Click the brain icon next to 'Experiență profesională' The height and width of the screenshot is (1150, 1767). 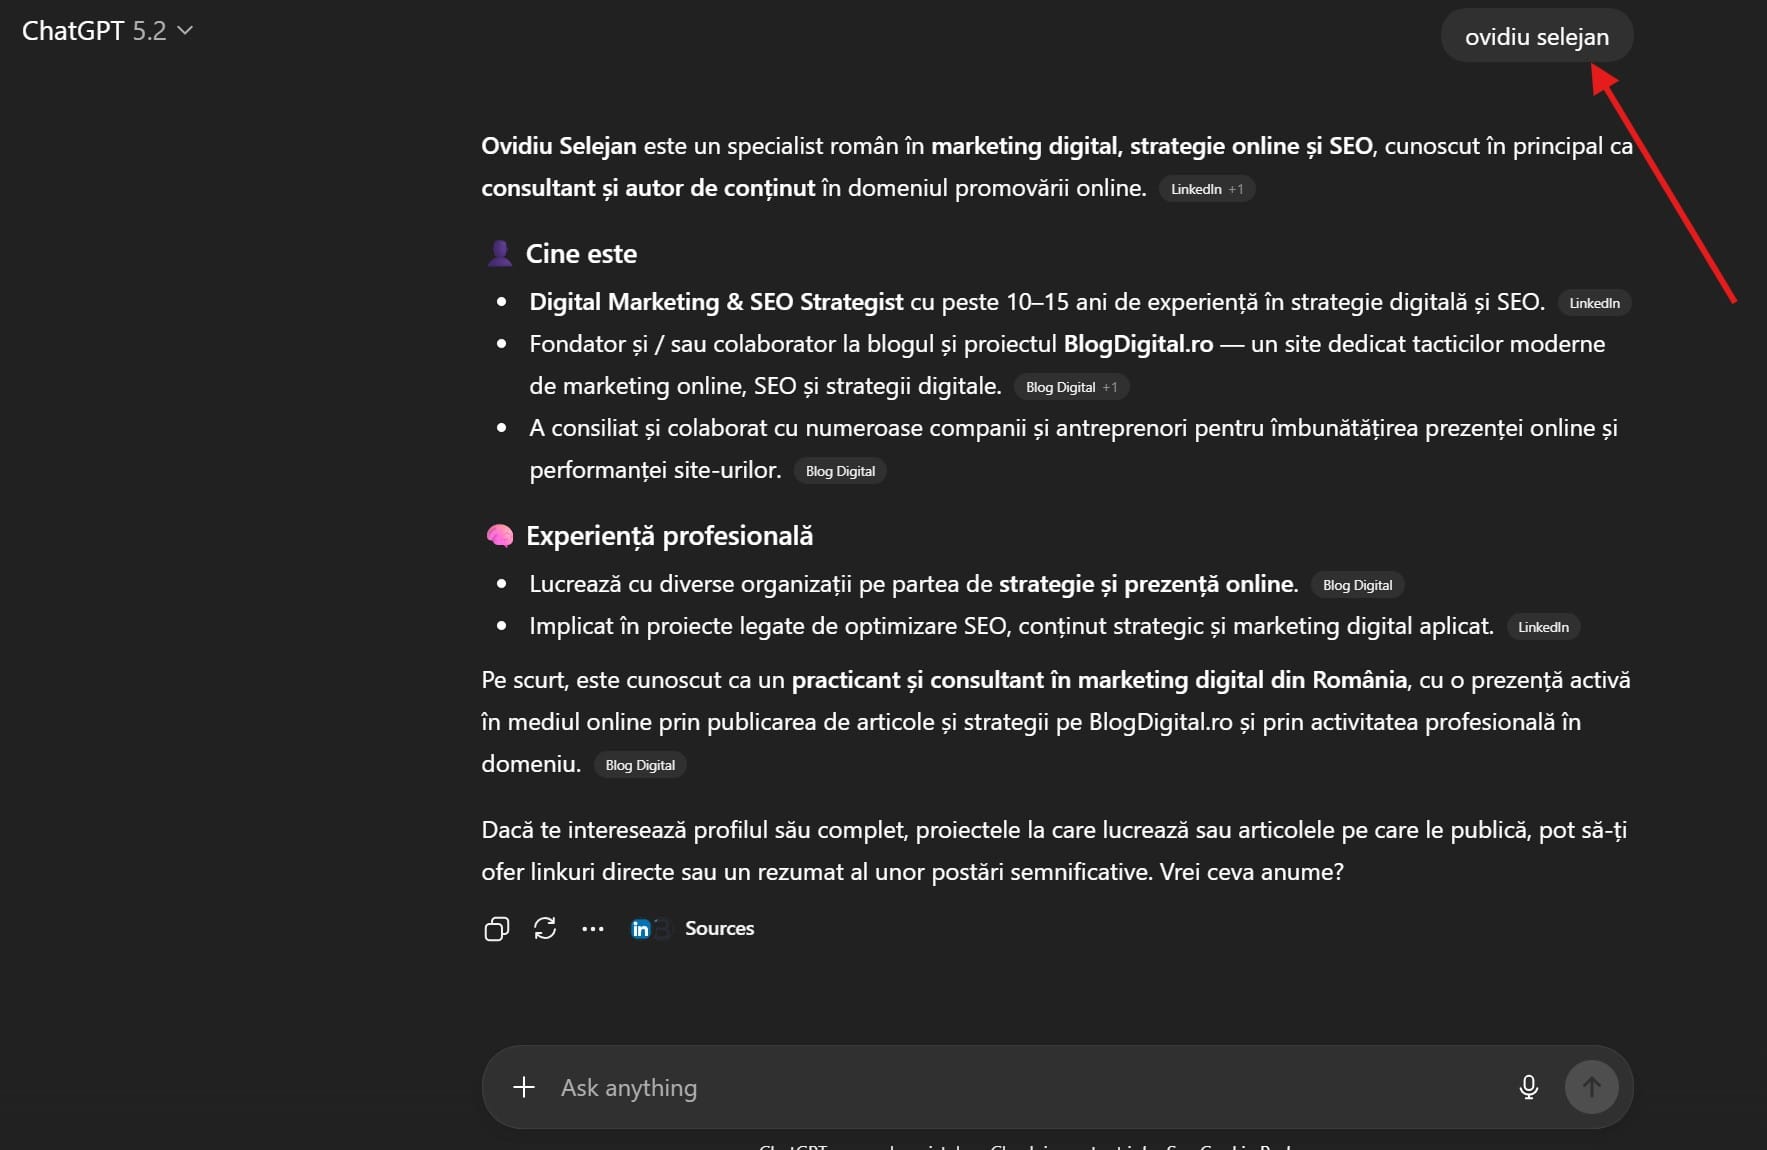tap(499, 536)
